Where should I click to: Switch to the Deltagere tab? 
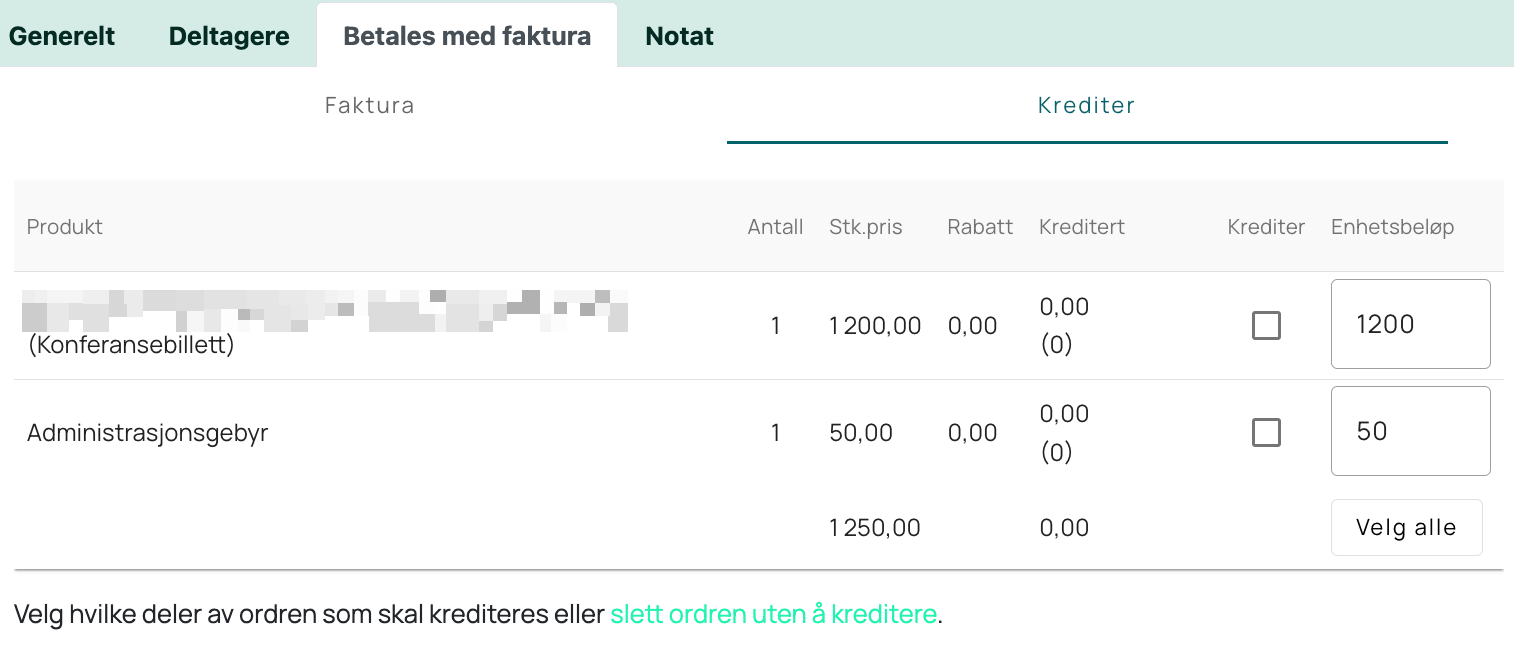(229, 36)
